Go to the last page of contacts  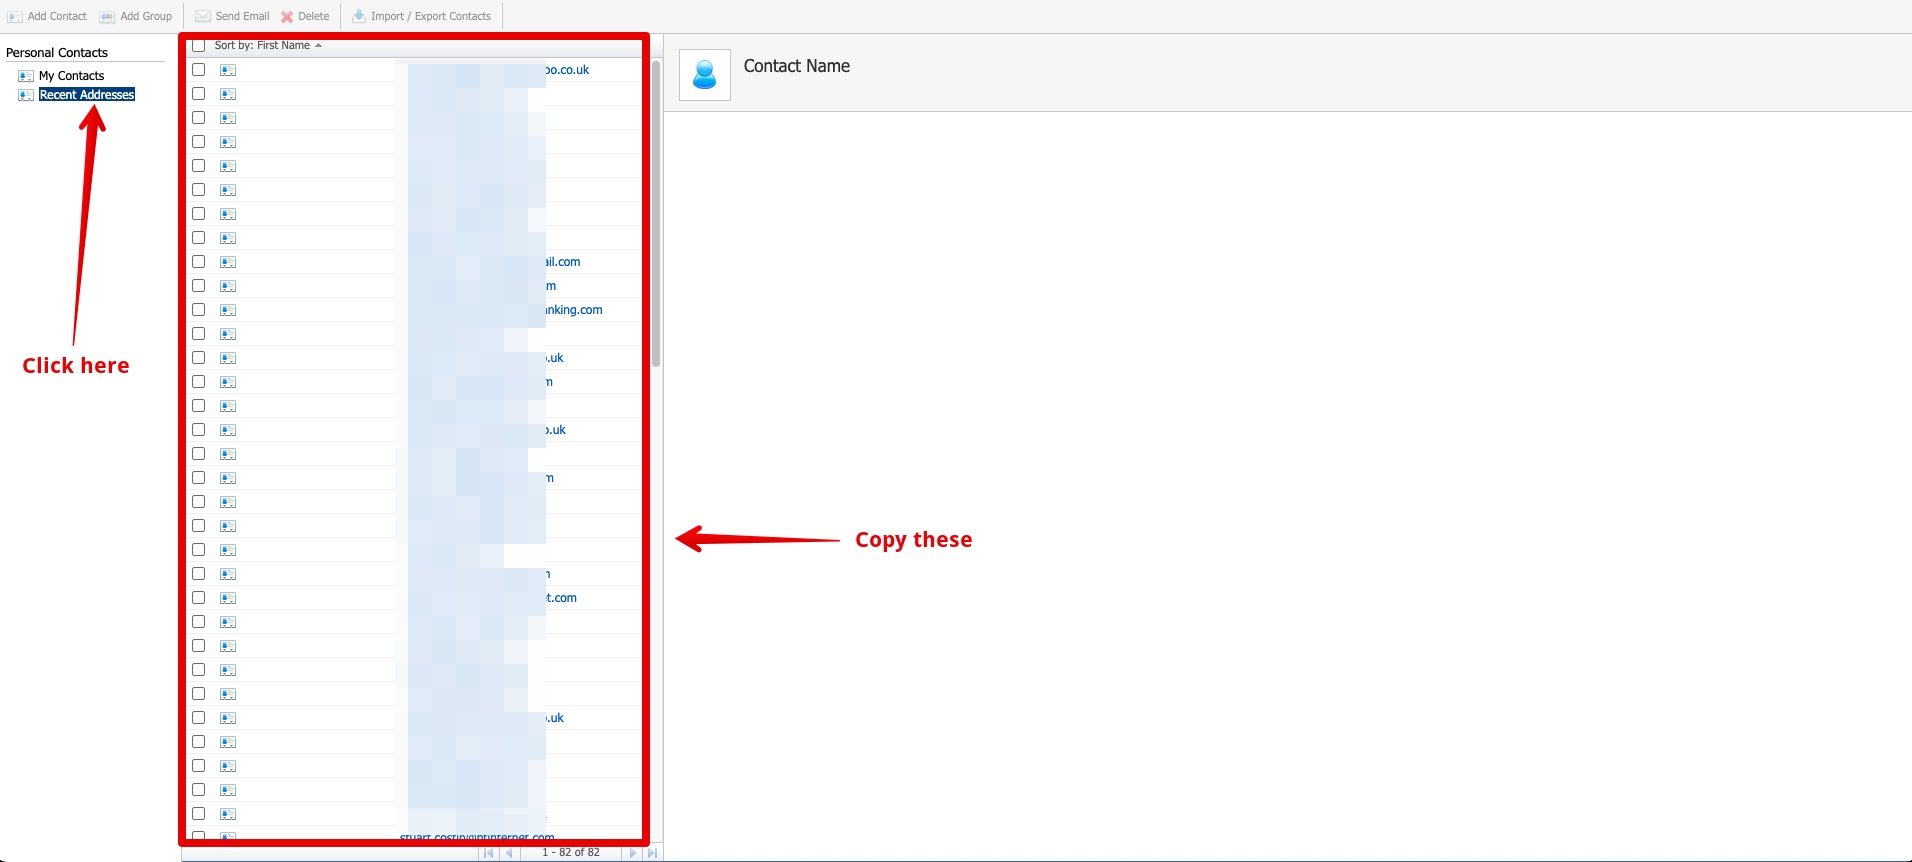tap(652, 853)
